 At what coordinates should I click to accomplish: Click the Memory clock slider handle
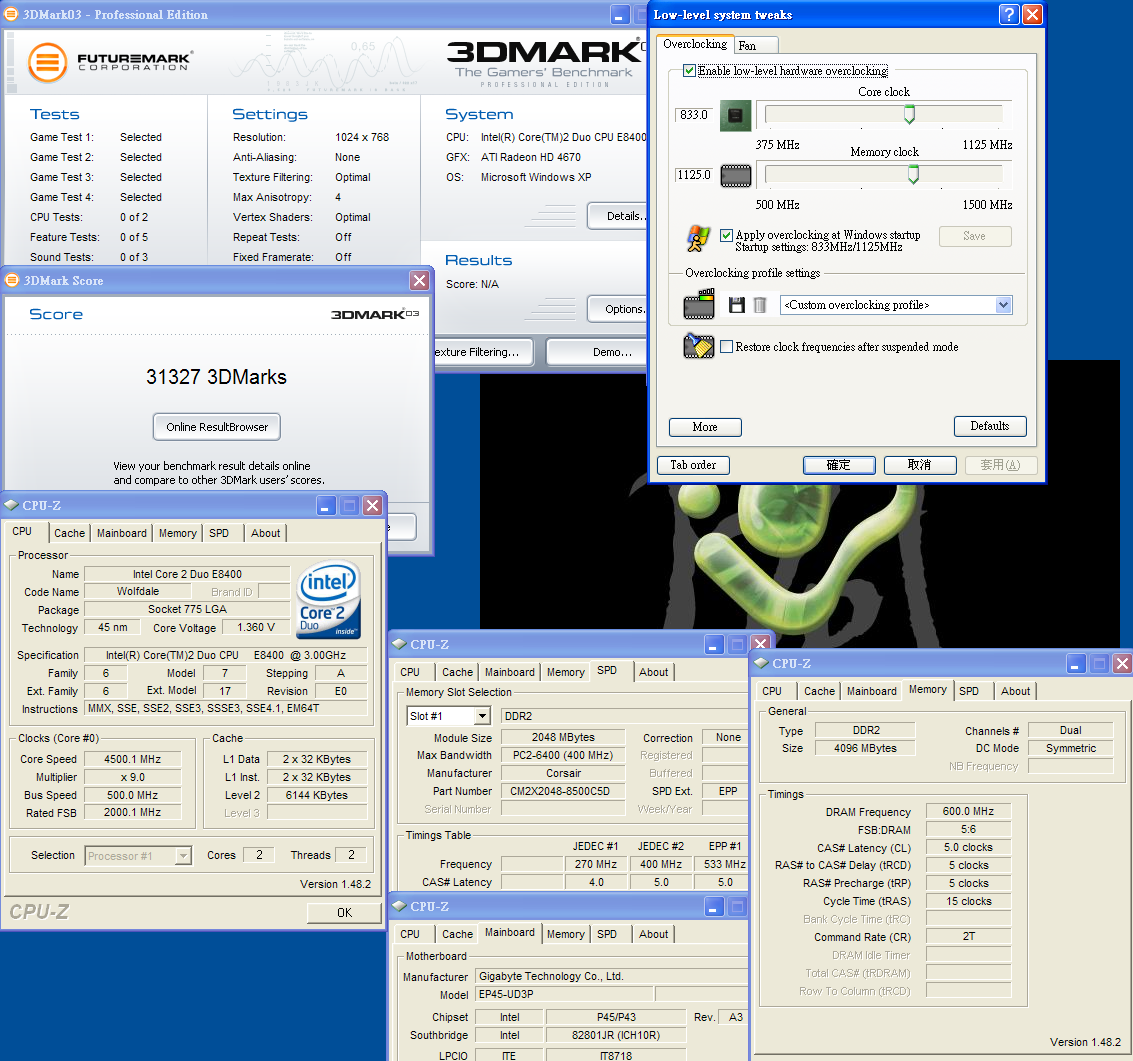pos(913,176)
